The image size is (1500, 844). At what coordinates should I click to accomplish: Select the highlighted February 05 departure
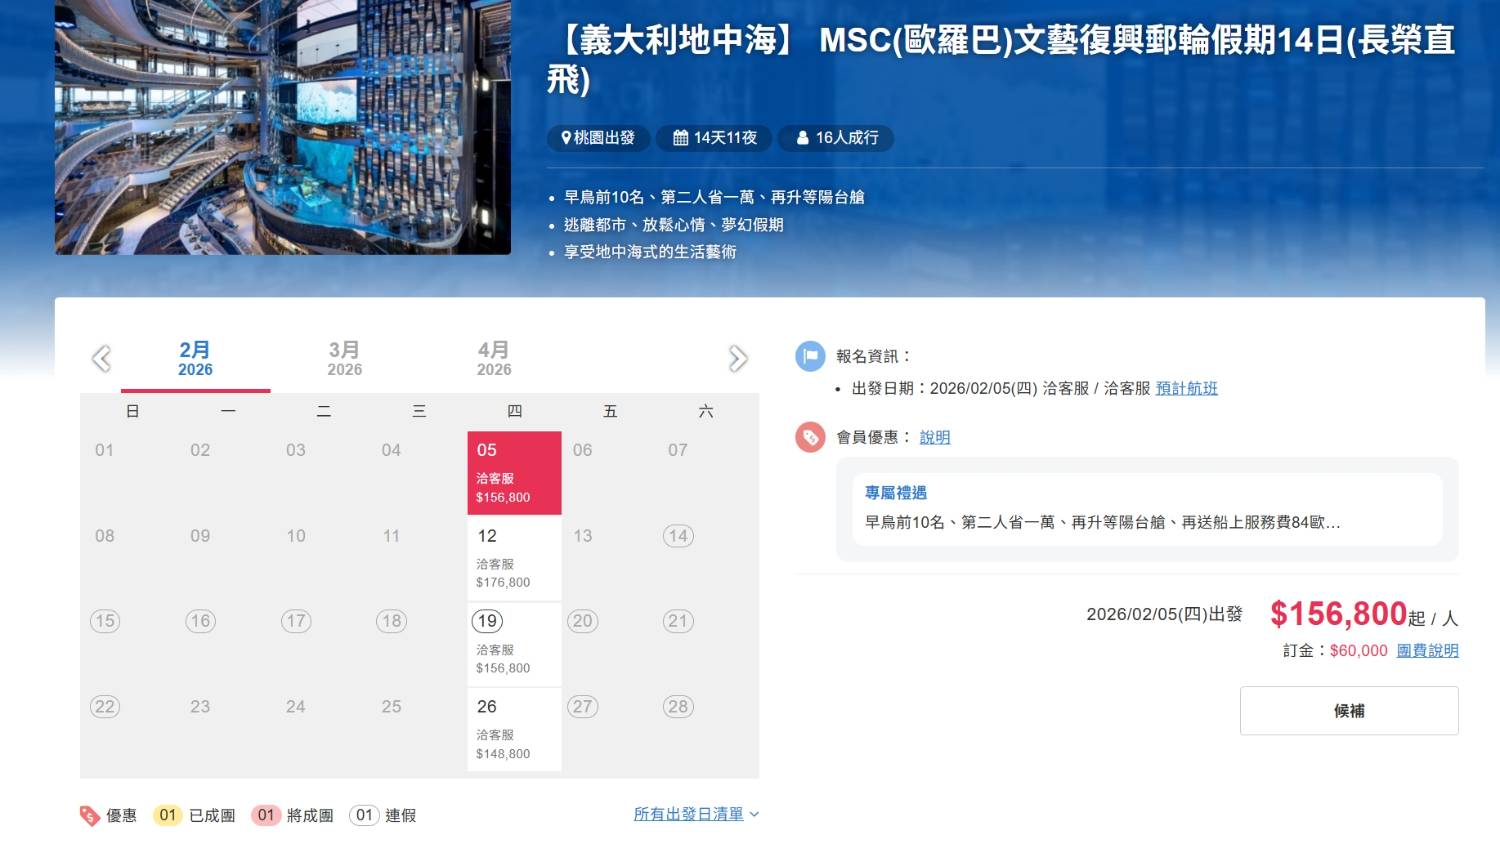(514, 473)
